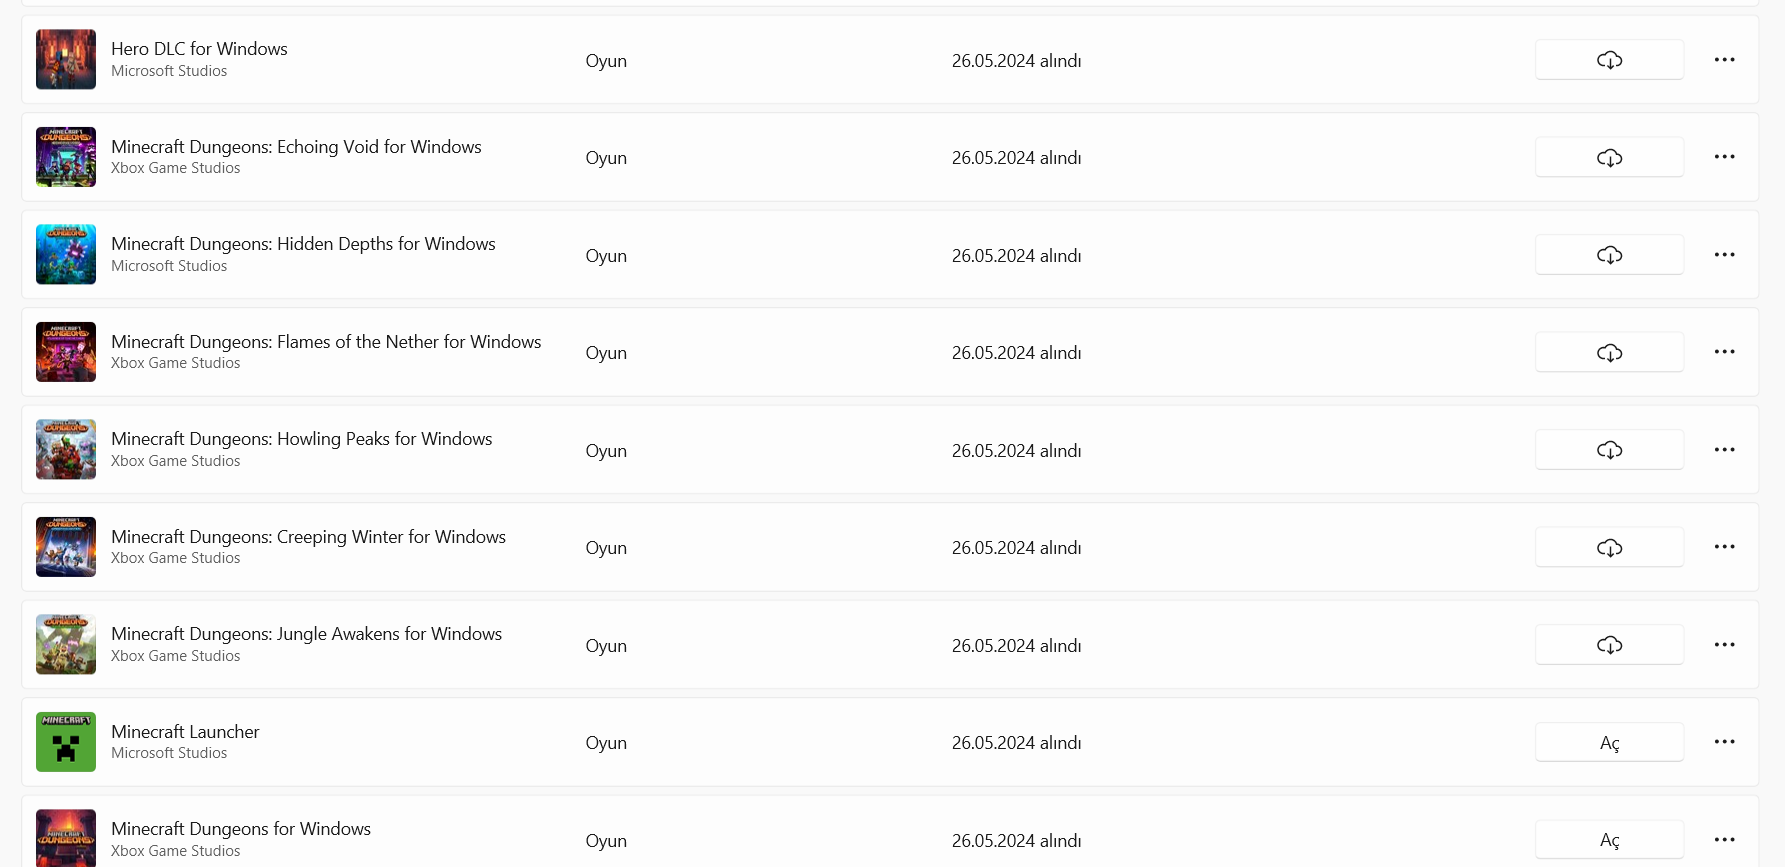The image size is (1785, 867).
Task: Open ellipsis menu for Jungle Awakens
Action: coord(1724,645)
